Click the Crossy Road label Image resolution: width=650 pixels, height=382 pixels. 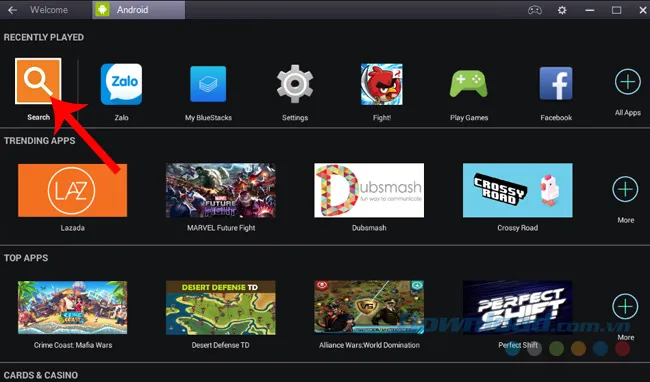click(517, 228)
